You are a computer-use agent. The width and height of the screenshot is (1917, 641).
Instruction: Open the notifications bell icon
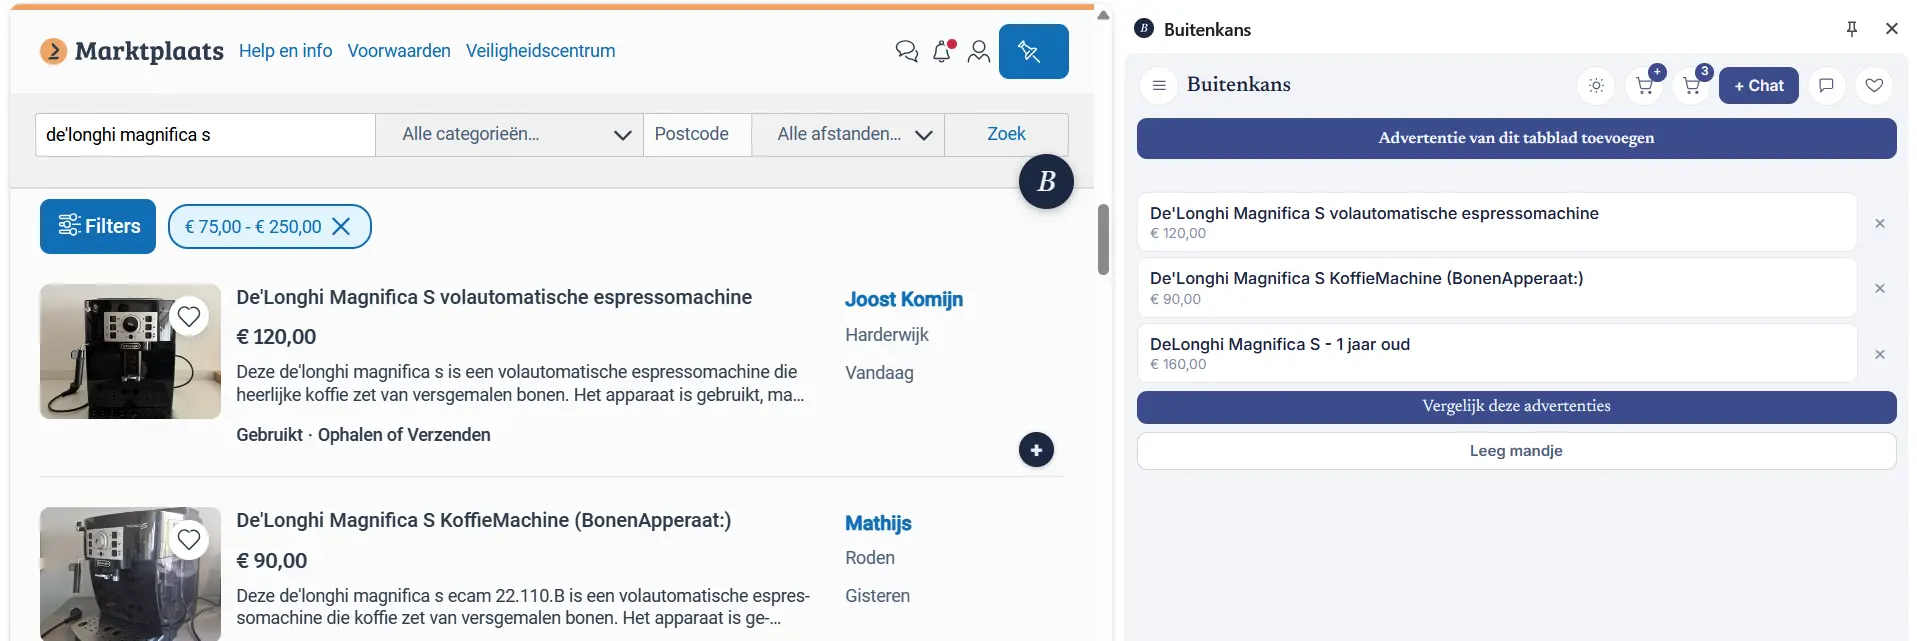coord(943,51)
